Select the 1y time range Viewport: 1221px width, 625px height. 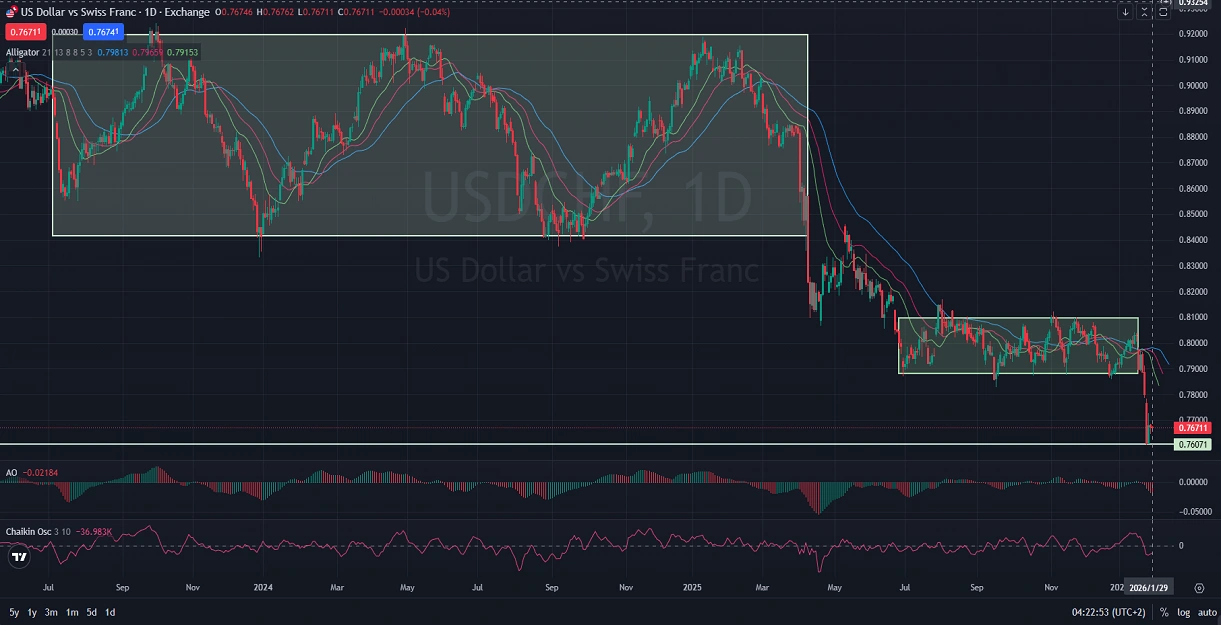click(x=32, y=612)
